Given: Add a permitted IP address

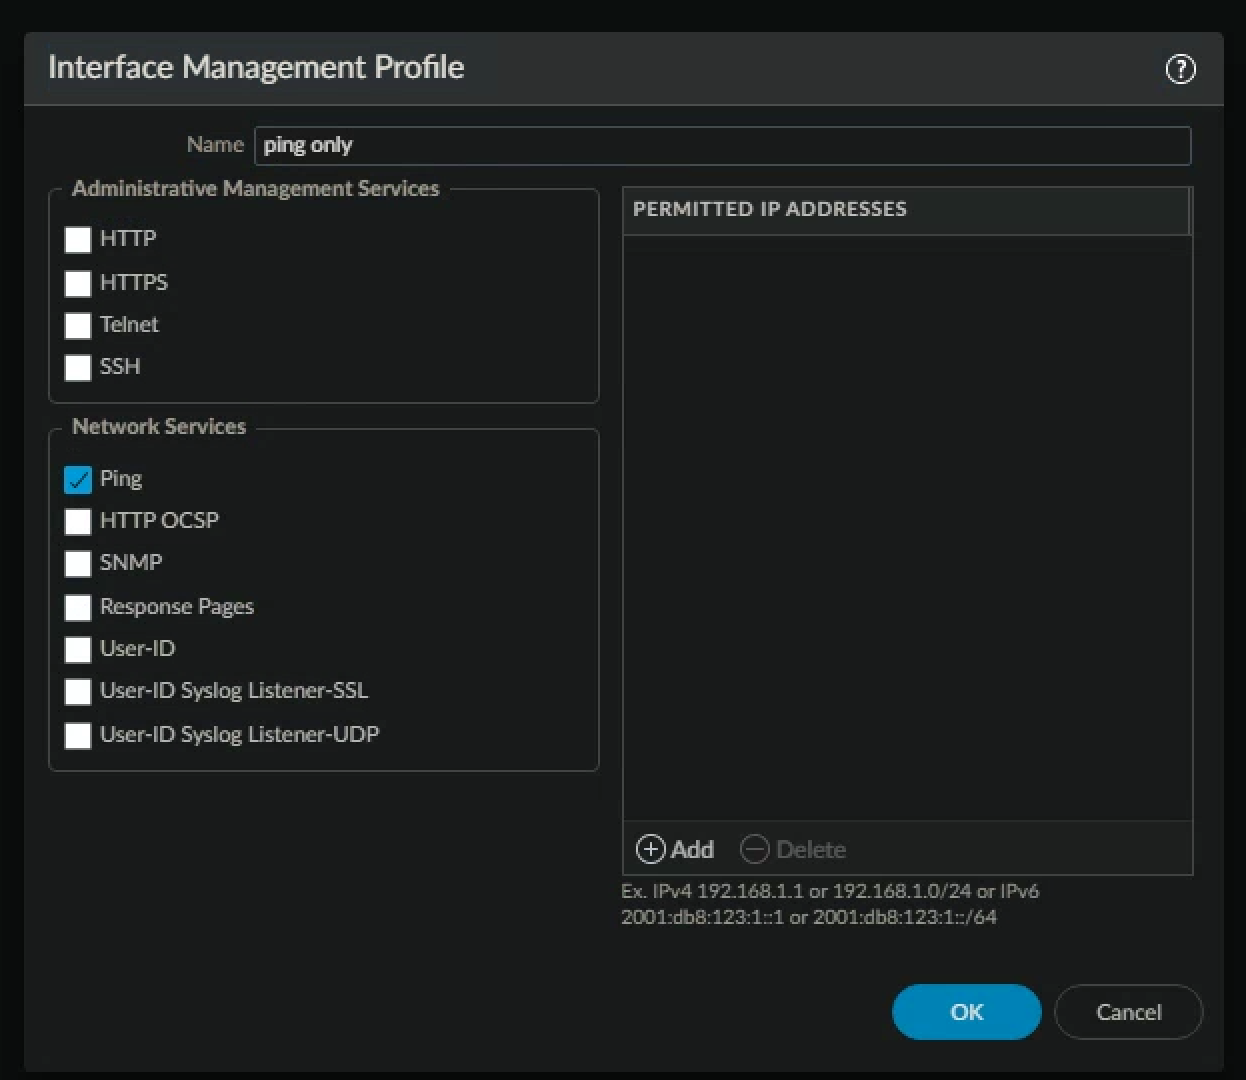Looking at the screenshot, I should pyautogui.click(x=675, y=849).
